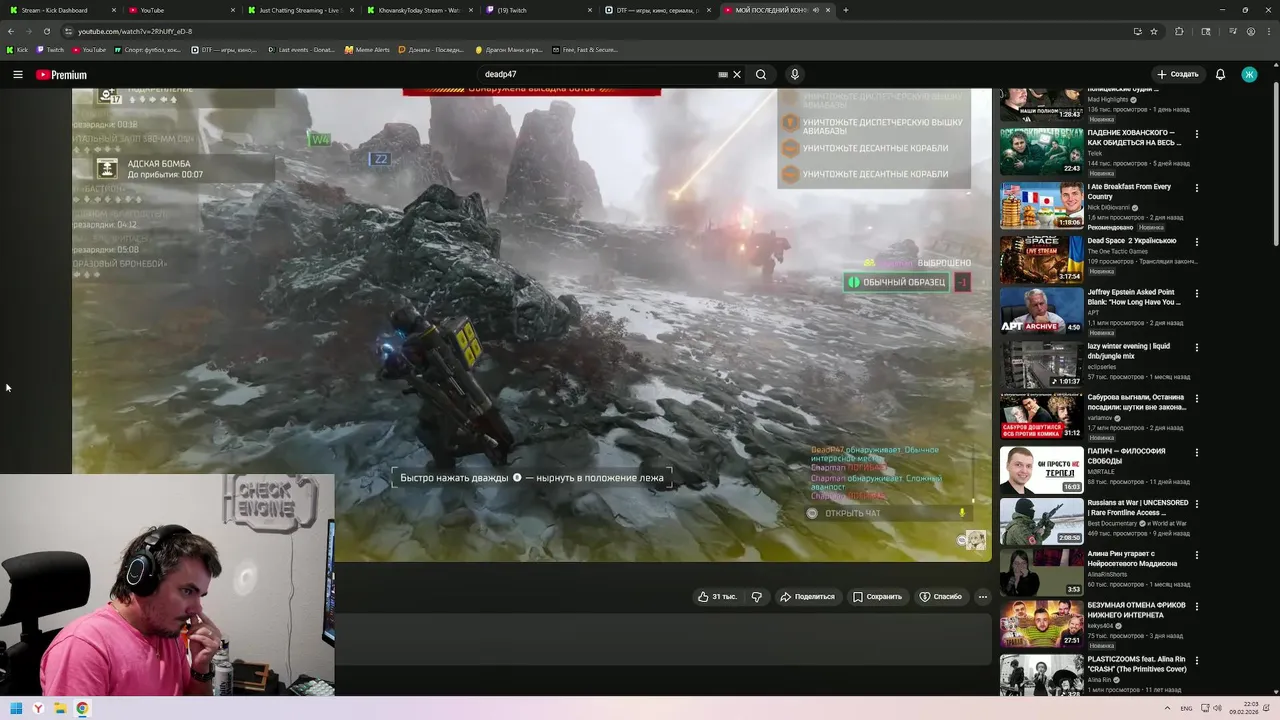The width and height of the screenshot is (1280, 720).
Task: Click the 'Сохранить' save button
Action: tap(877, 597)
